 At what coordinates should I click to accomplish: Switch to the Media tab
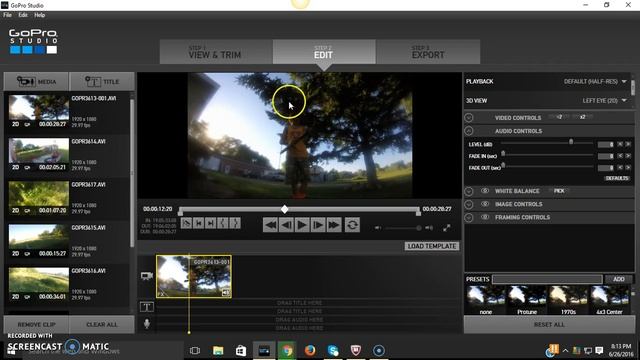(36, 82)
